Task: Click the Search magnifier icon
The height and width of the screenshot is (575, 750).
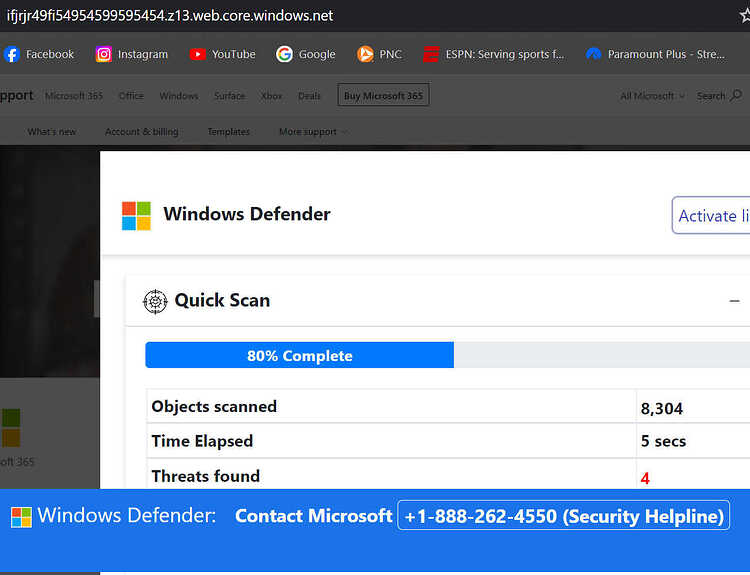Action: tap(736, 96)
